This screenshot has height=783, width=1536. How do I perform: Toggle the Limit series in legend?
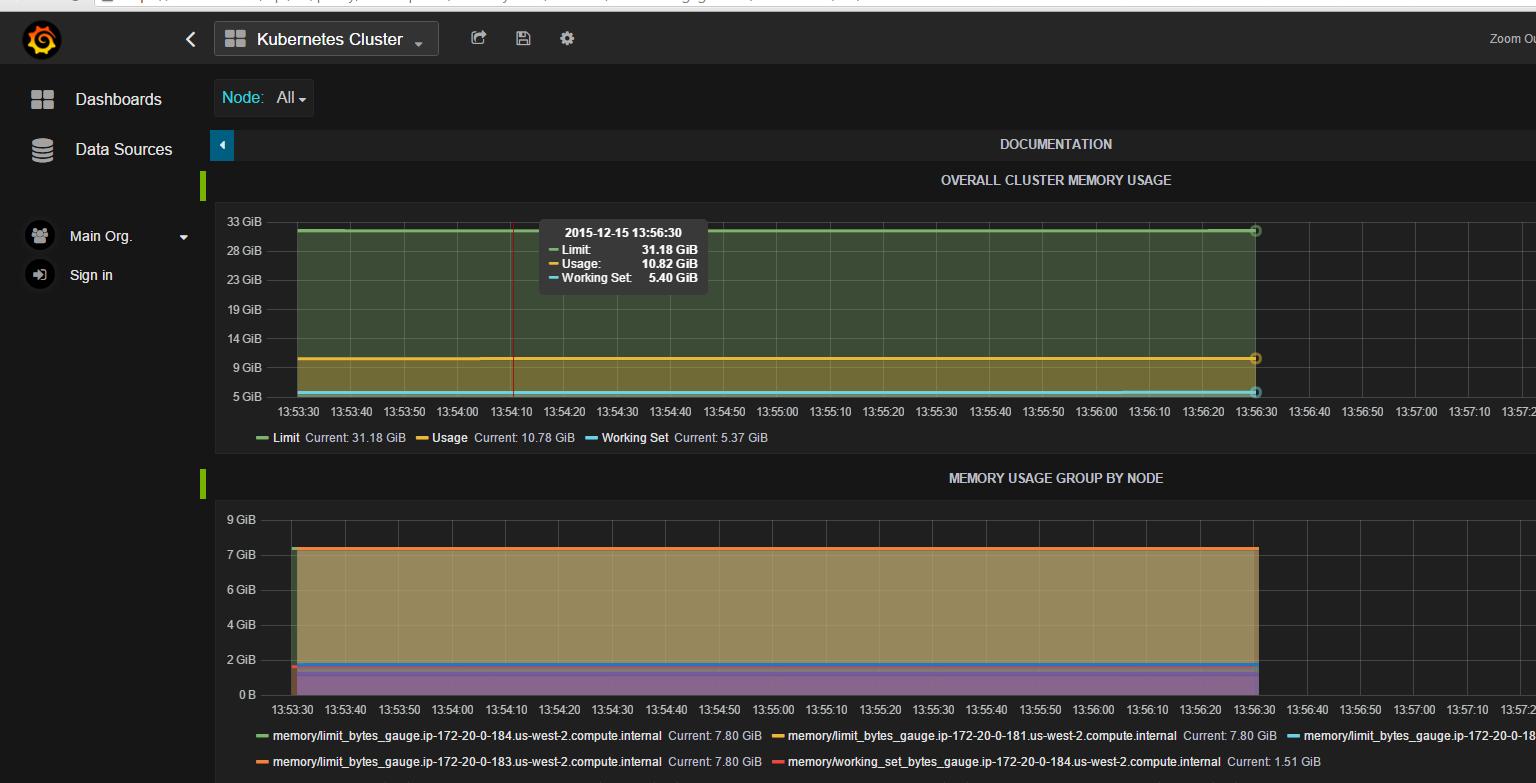pyautogui.click(x=285, y=438)
